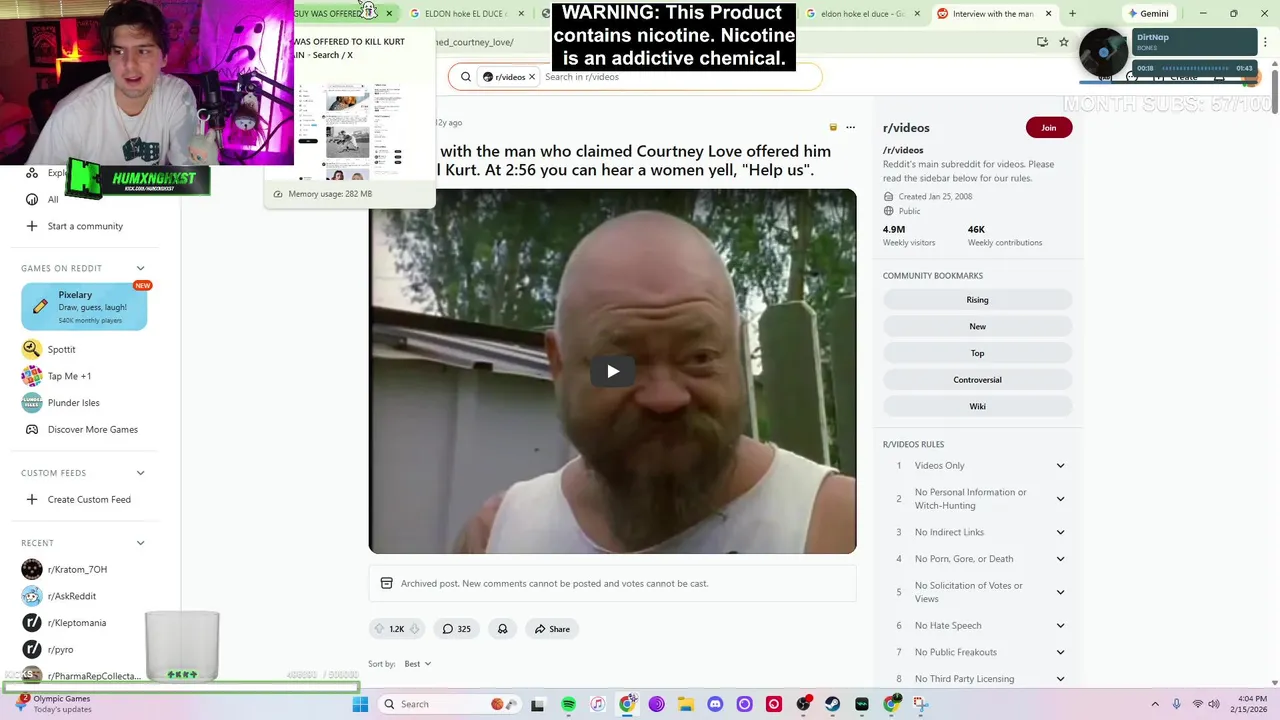Click the taskbar Search box
1280x720 pixels.
tap(450, 704)
